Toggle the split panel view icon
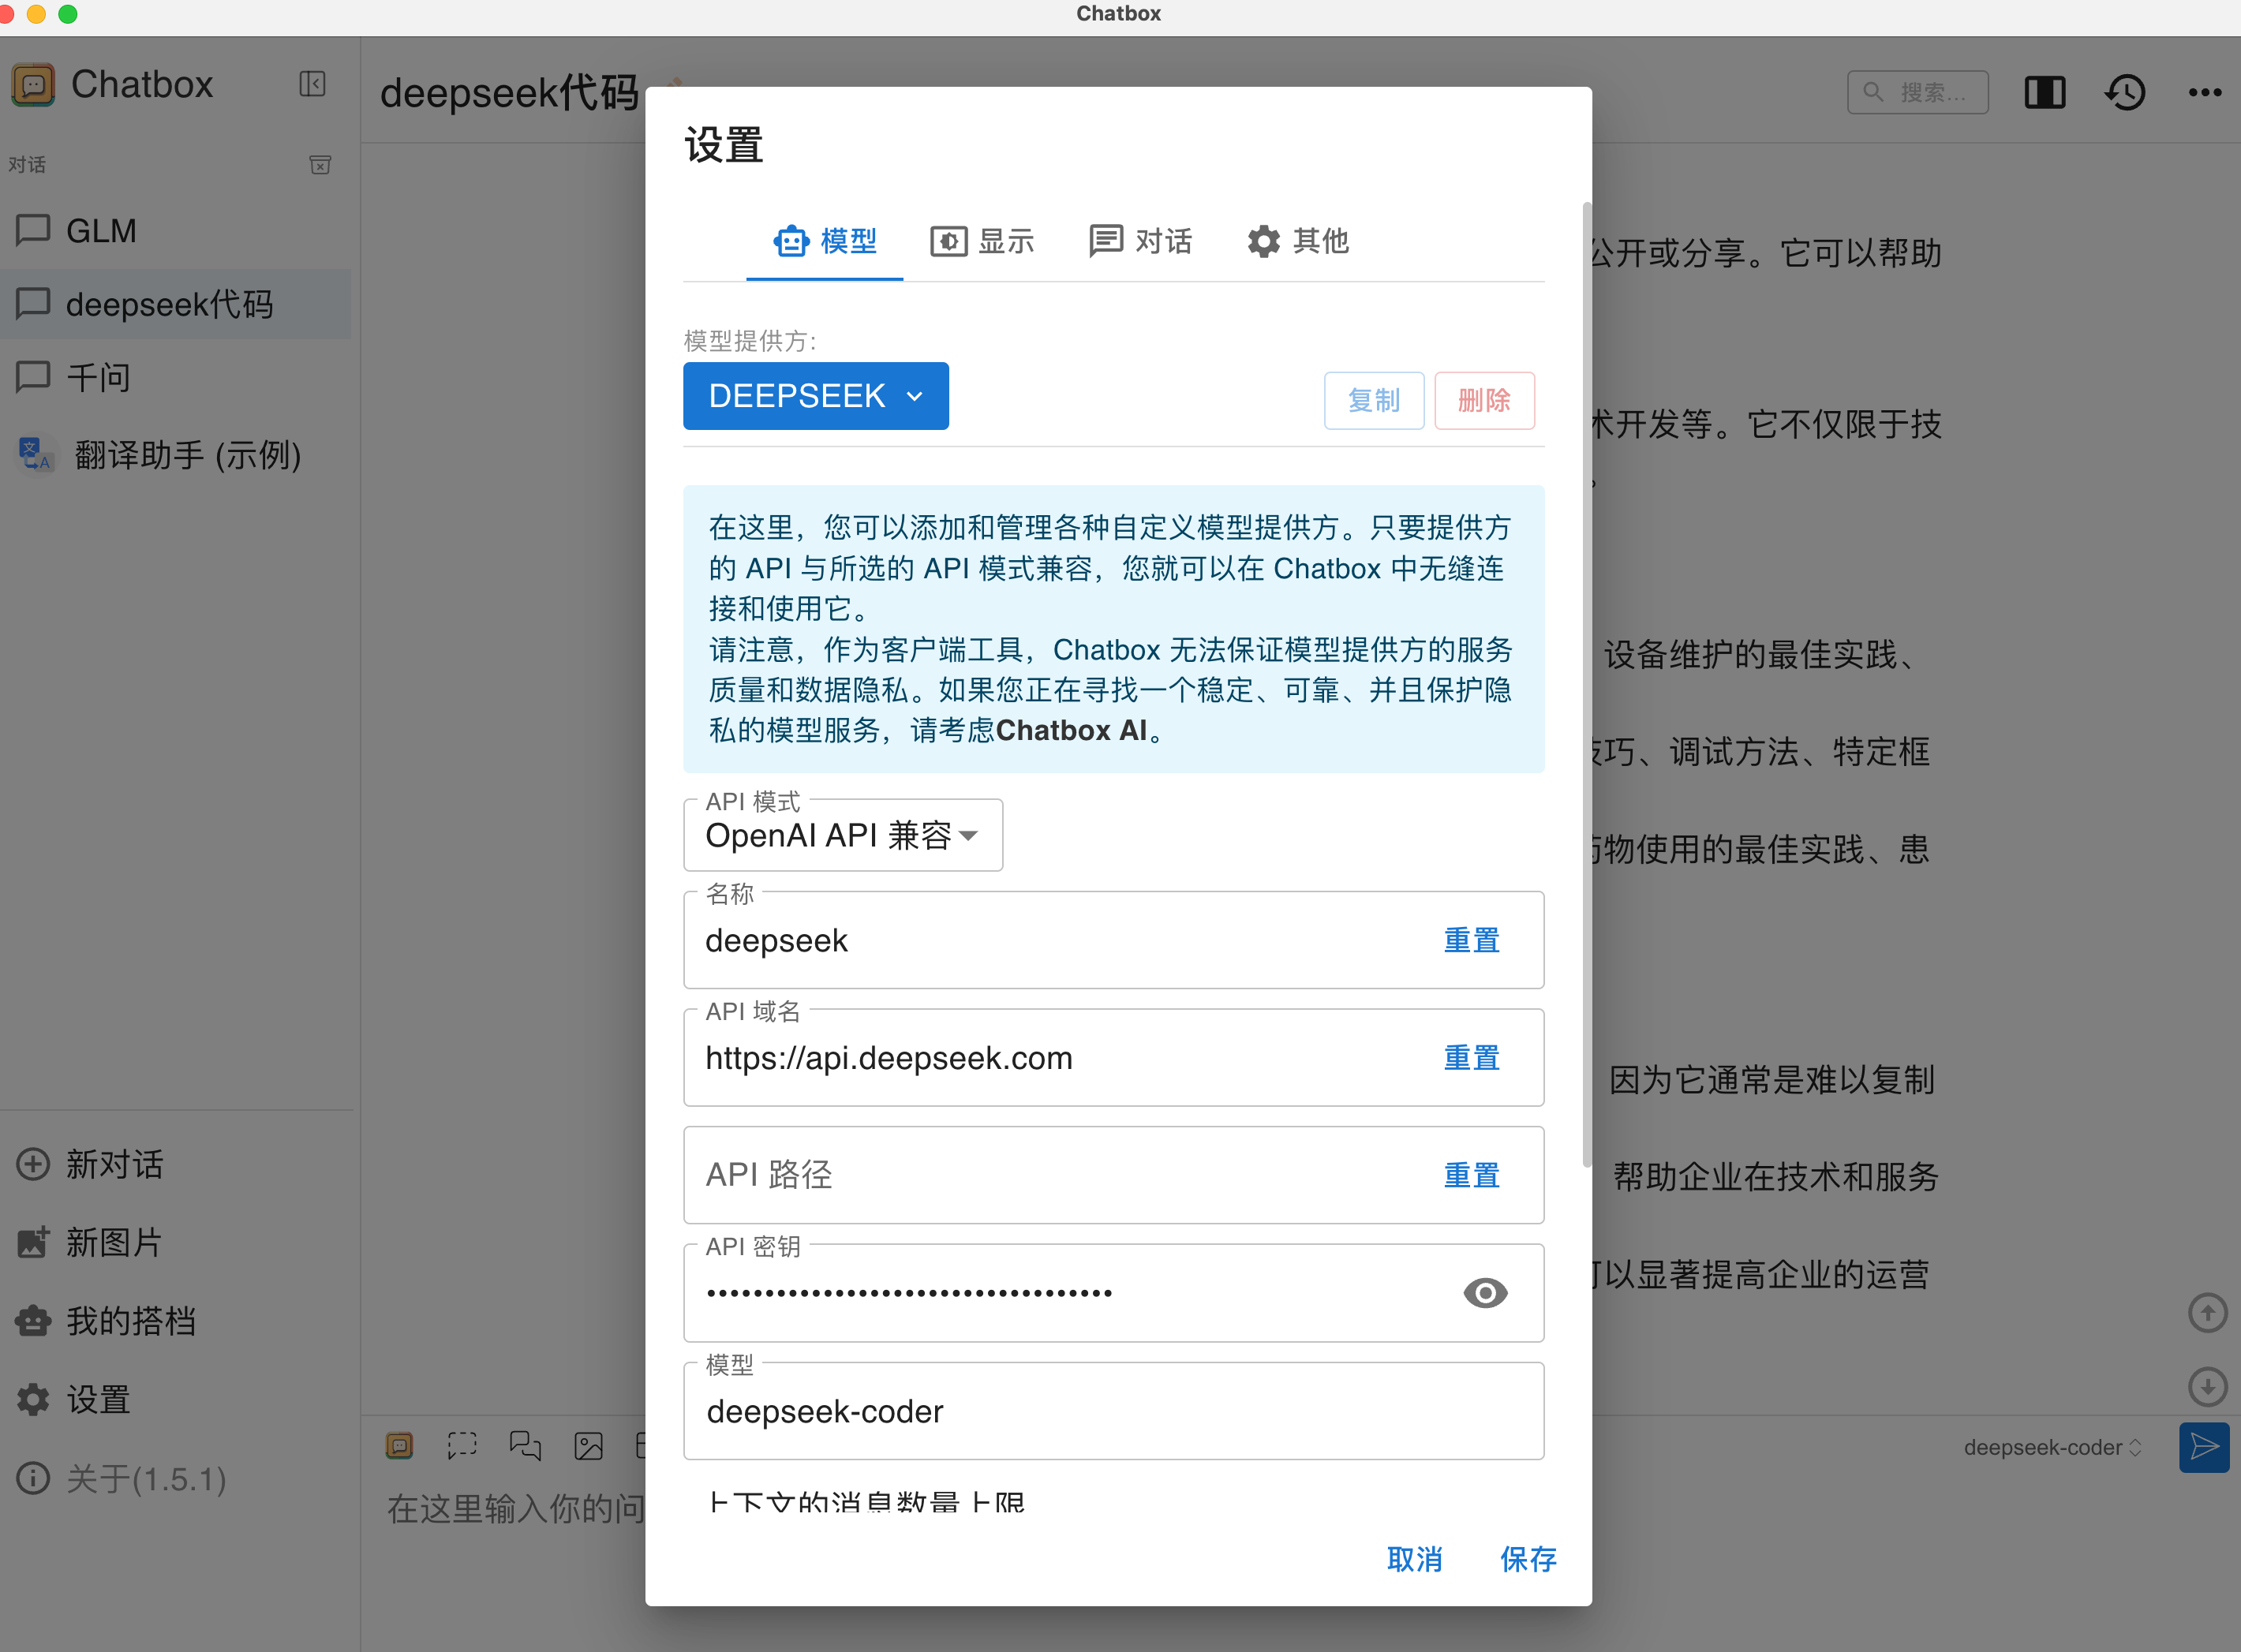 coord(2044,92)
